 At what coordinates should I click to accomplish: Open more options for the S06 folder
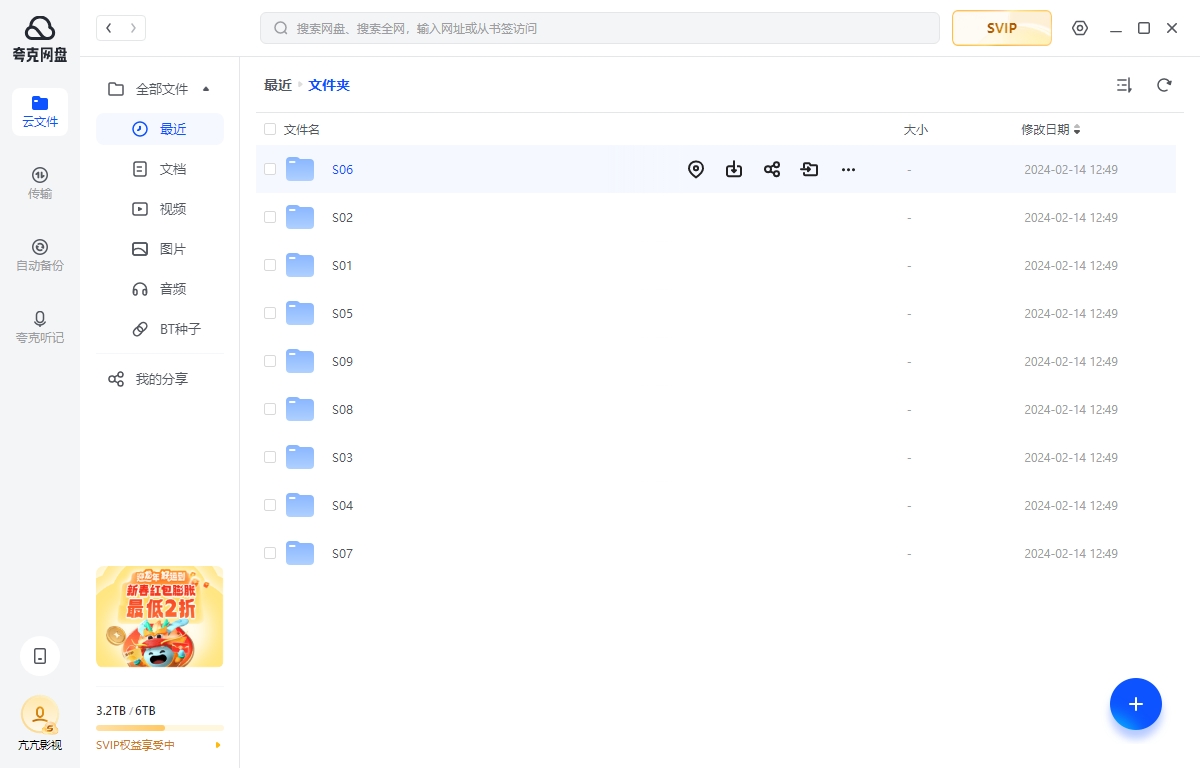point(848,170)
